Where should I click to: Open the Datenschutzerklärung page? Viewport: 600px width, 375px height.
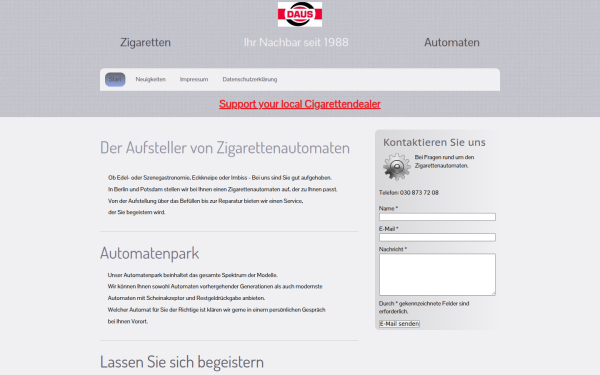pyautogui.click(x=250, y=79)
